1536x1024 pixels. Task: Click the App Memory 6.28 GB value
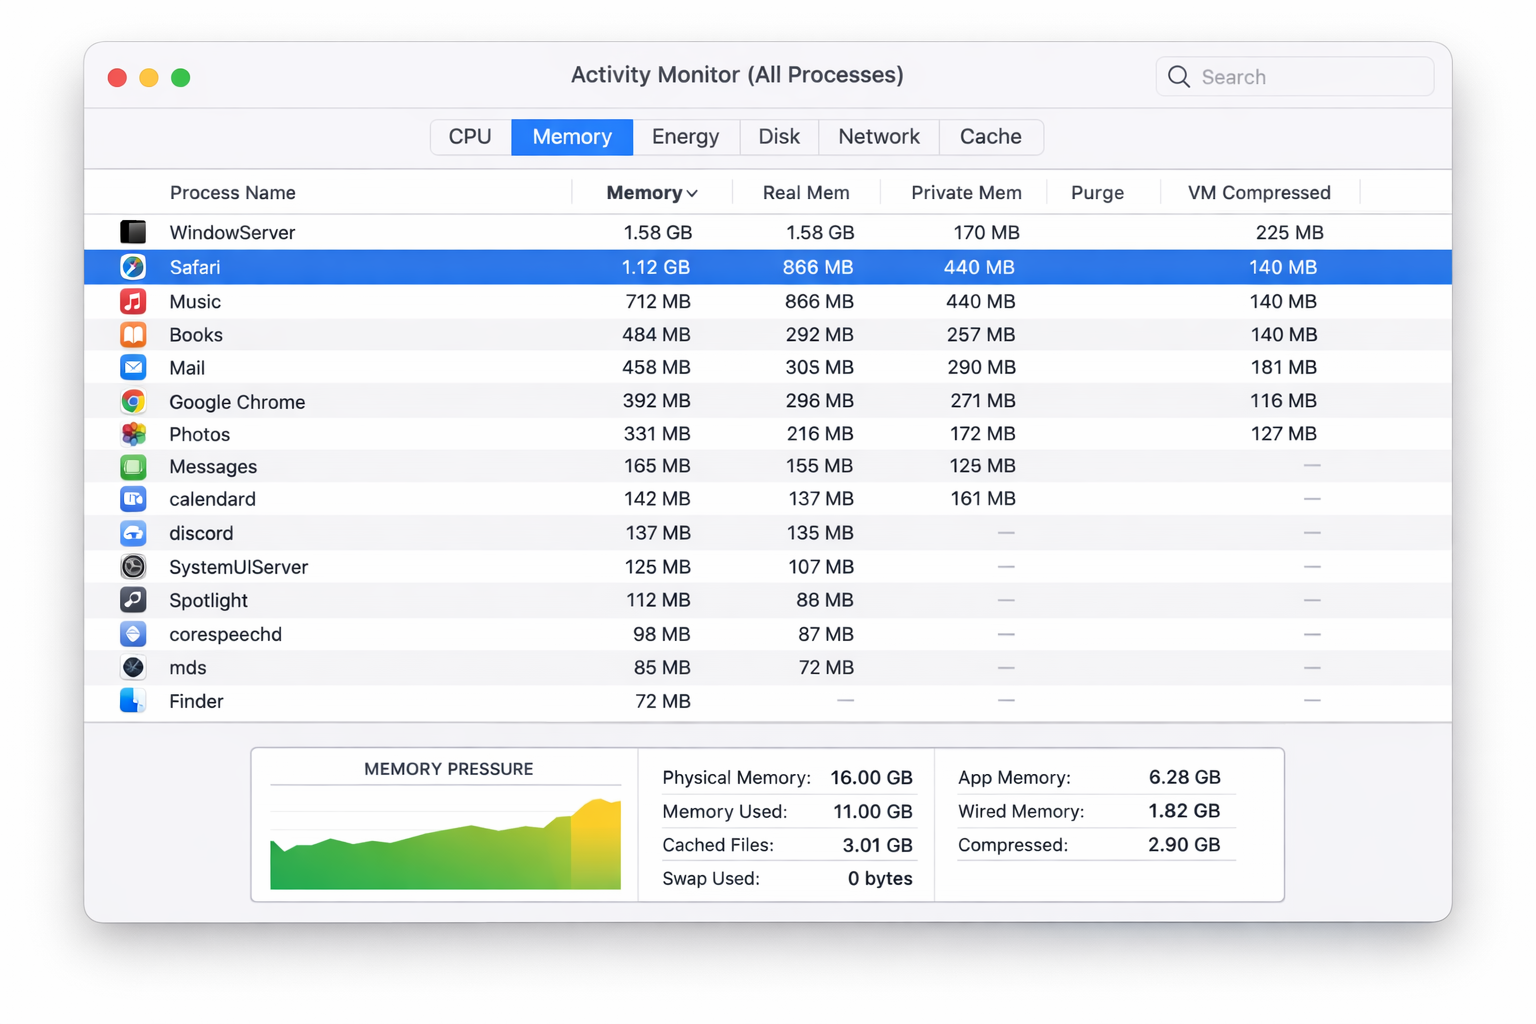click(1184, 777)
